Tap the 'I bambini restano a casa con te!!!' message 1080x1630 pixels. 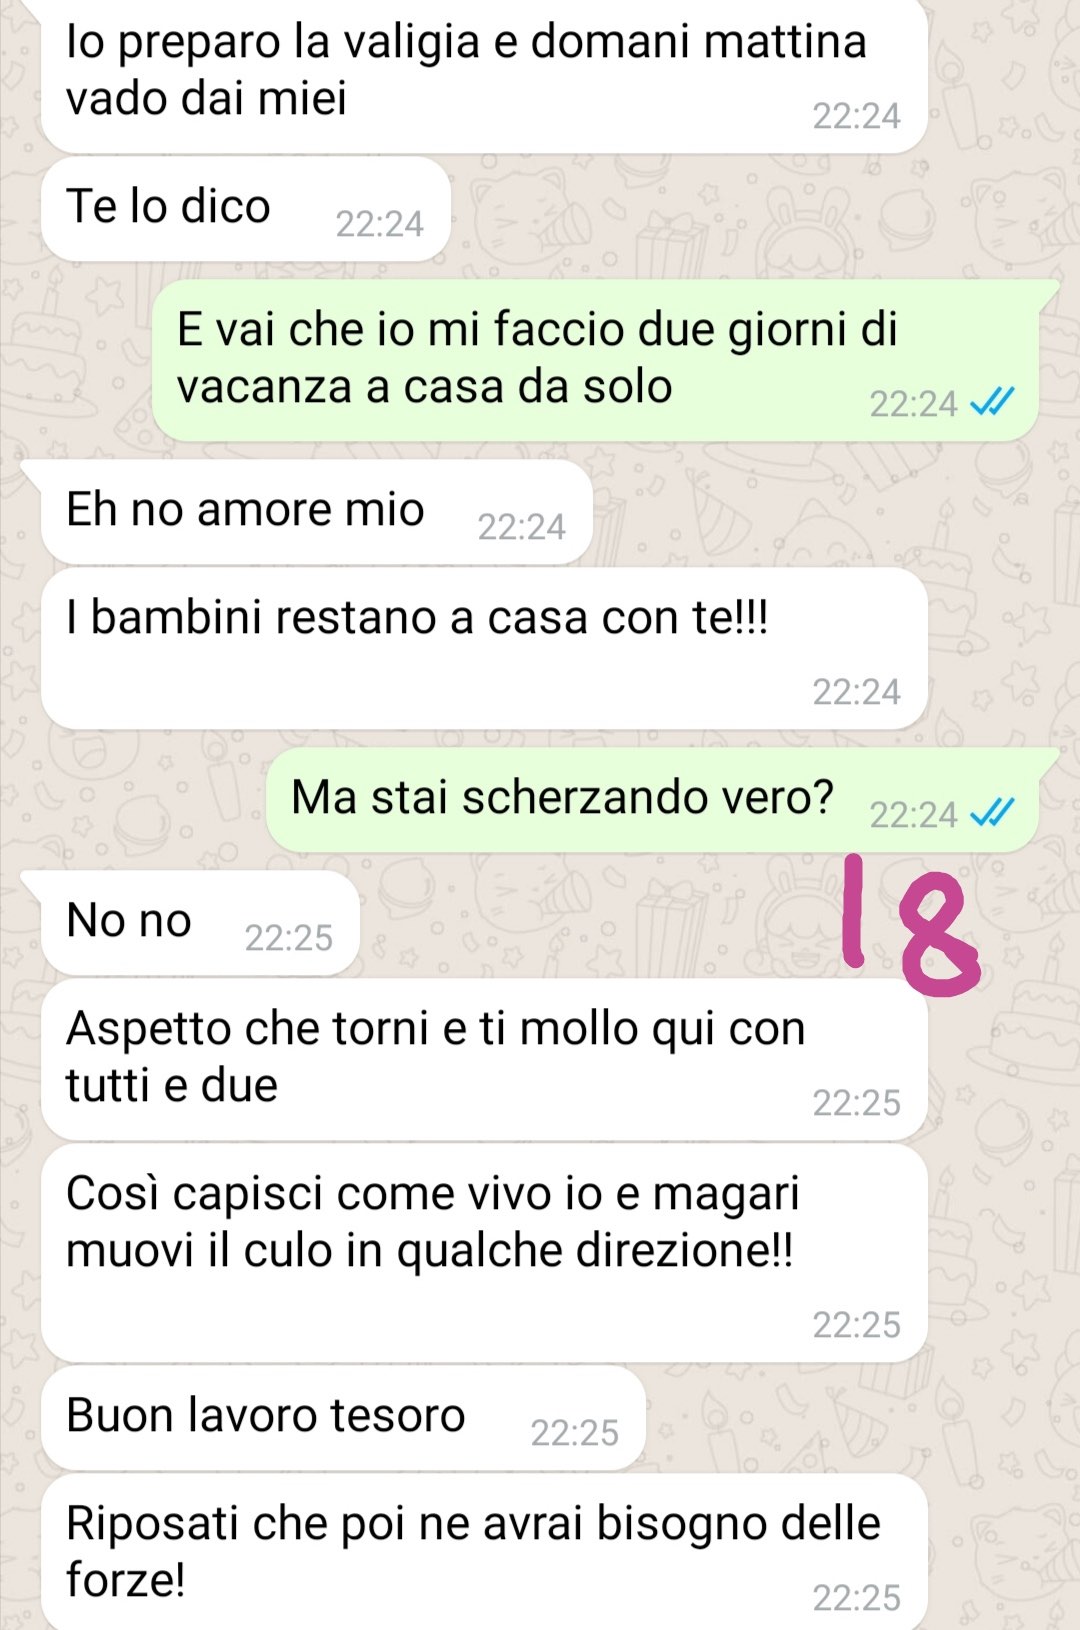click(x=484, y=648)
